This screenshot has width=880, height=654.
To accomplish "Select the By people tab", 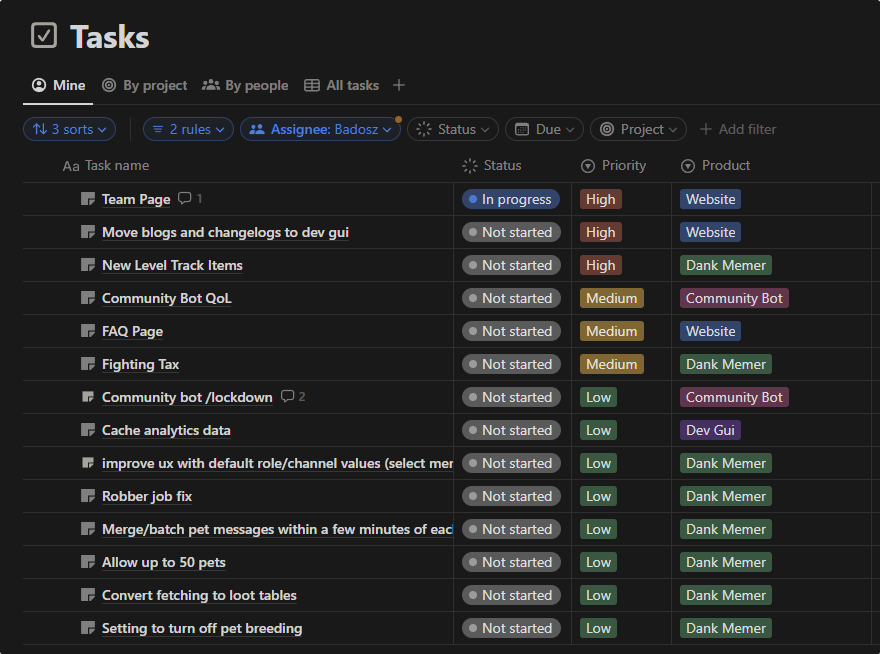I will coord(245,86).
